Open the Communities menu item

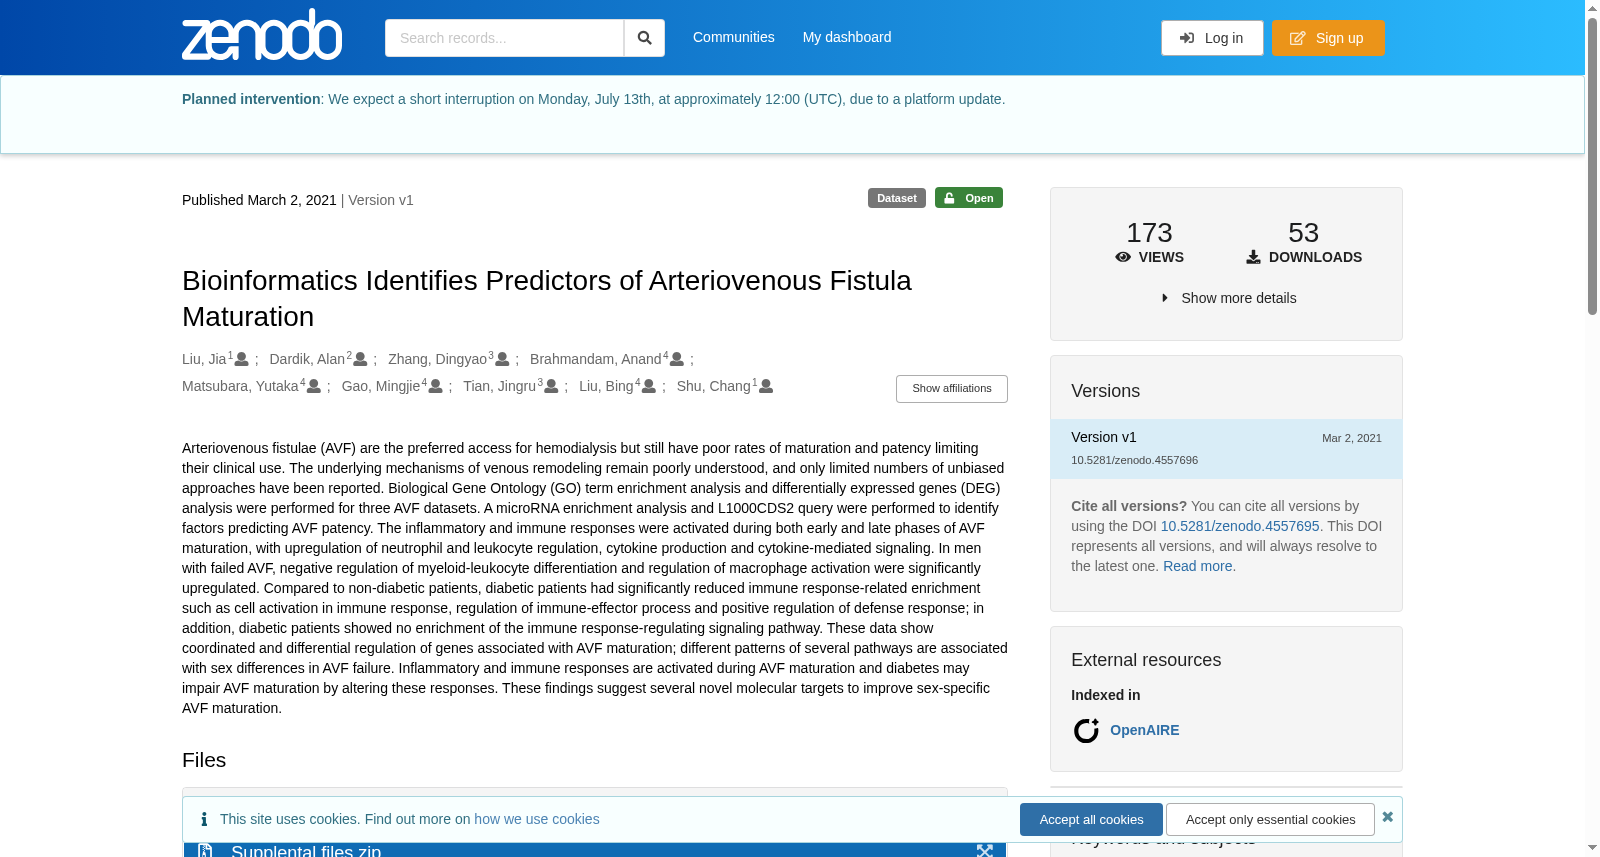tap(734, 37)
